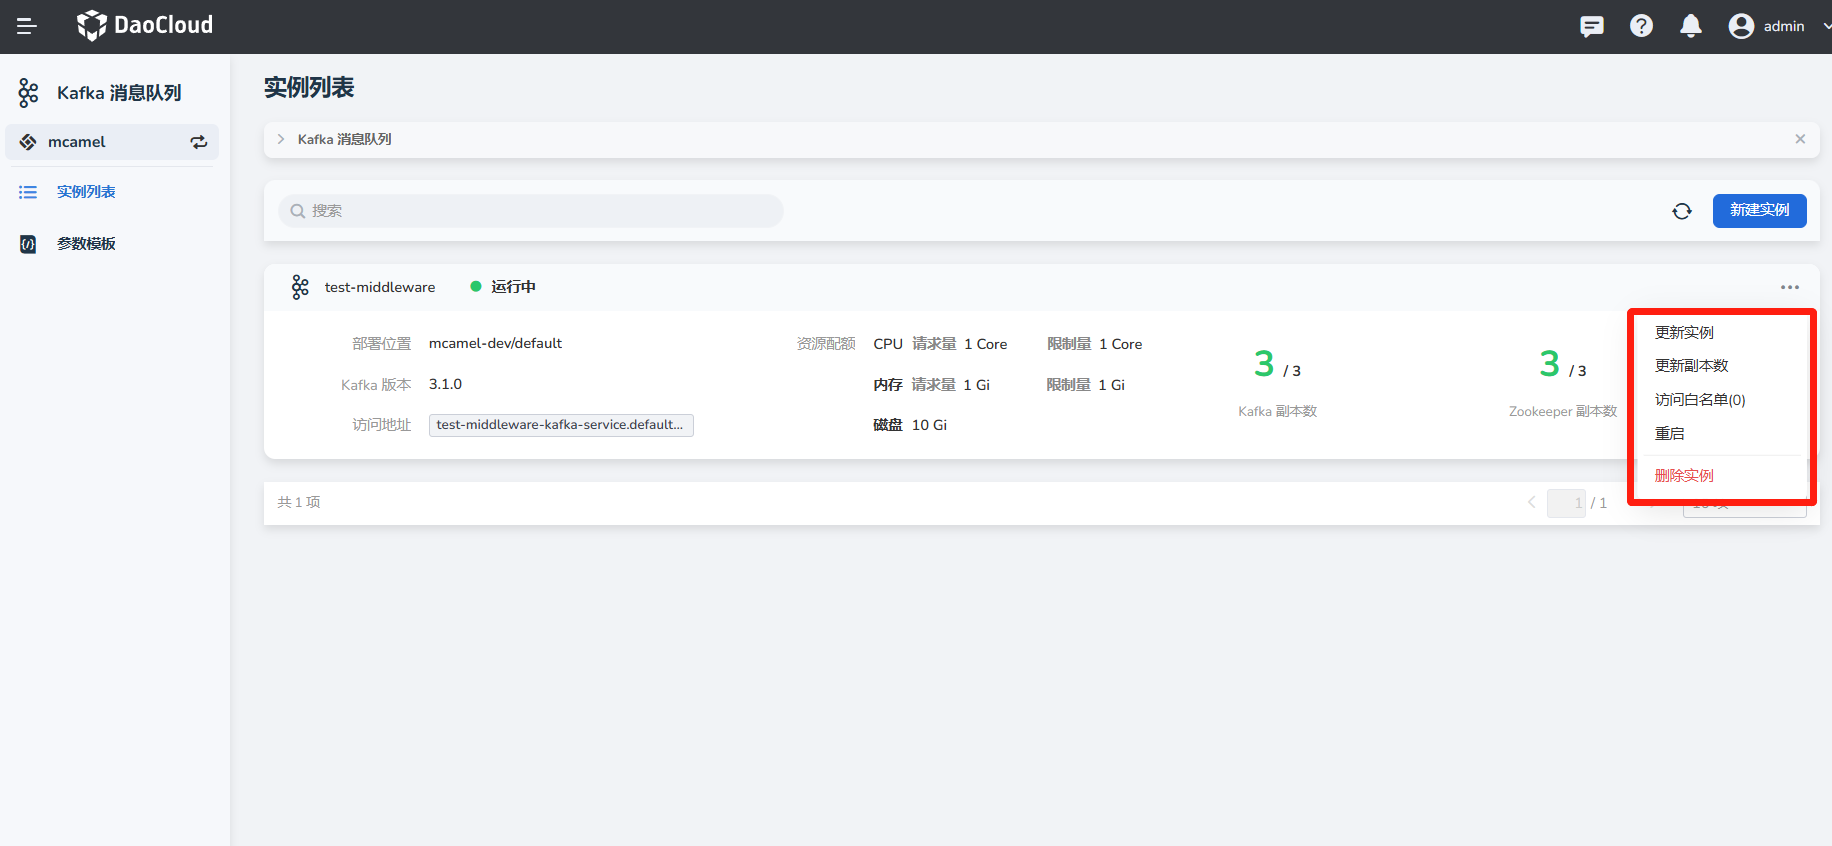Click the admin user avatar icon
This screenshot has height=846, width=1832.
[x=1741, y=26]
